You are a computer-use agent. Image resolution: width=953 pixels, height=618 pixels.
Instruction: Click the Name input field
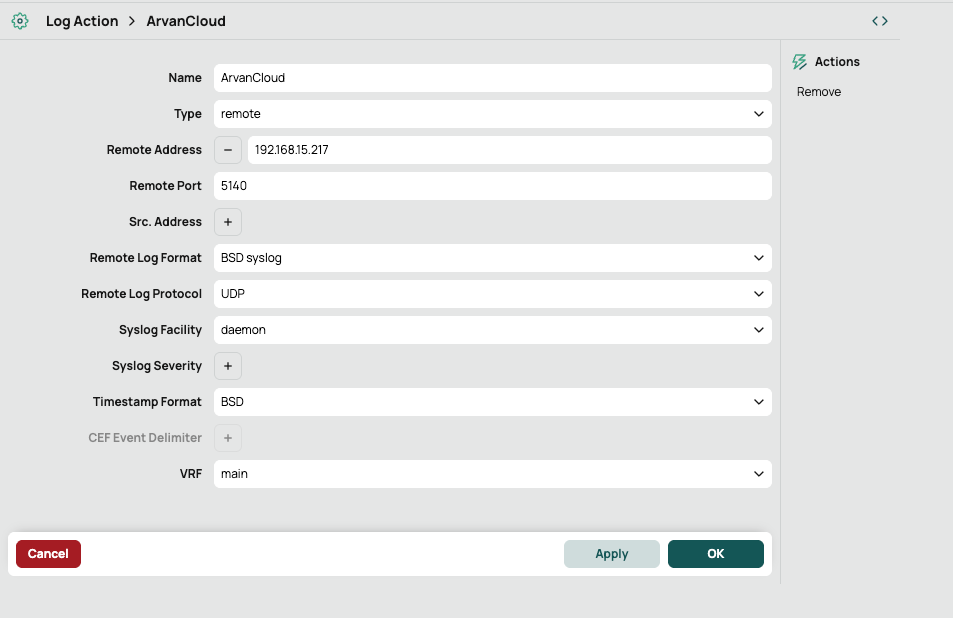tap(492, 78)
